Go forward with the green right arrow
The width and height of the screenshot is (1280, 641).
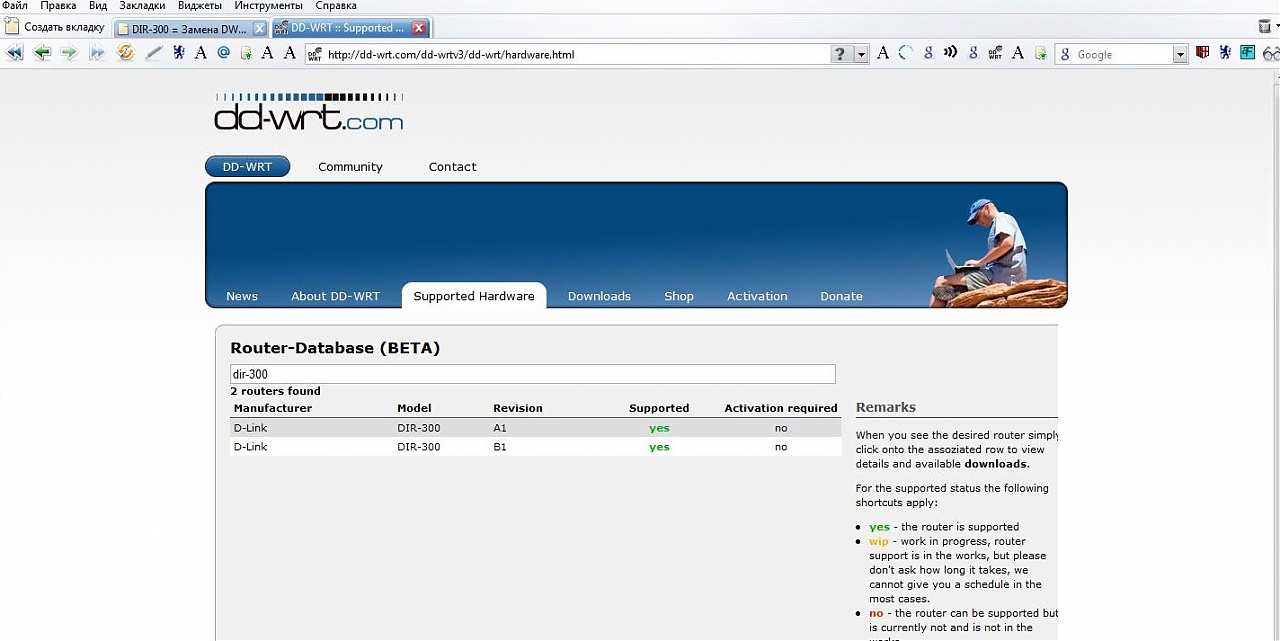click(69, 53)
